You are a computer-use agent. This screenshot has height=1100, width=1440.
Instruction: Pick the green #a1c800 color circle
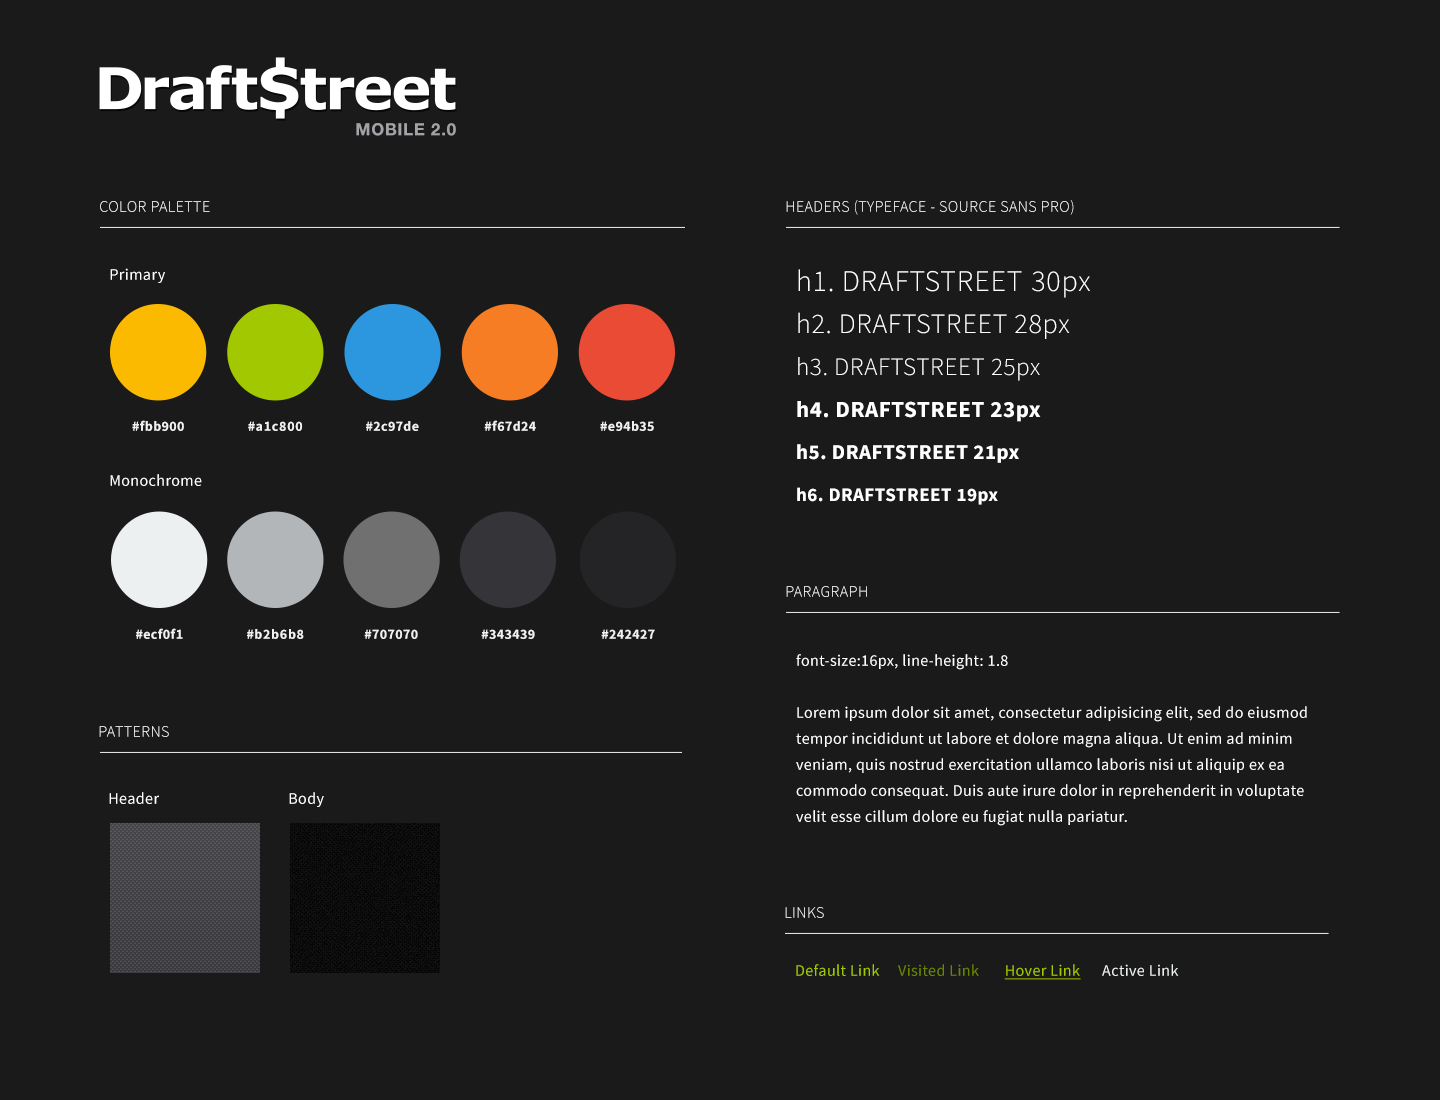[x=275, y=352]
